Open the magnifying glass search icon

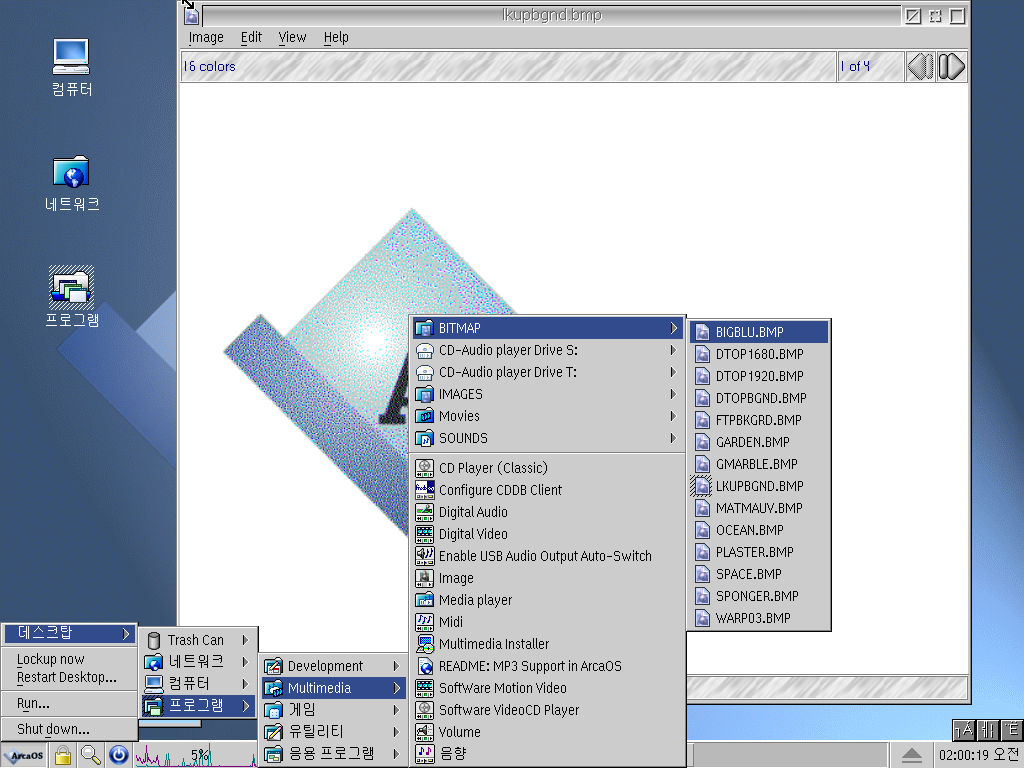90,756
